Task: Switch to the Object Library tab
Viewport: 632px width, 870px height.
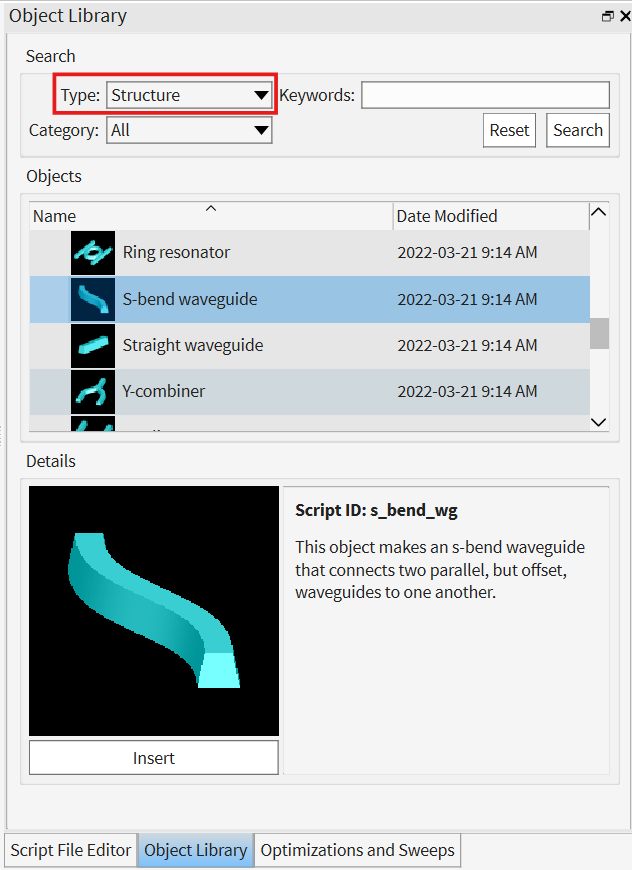Action: pyautogui.click(x=195, y=850)
